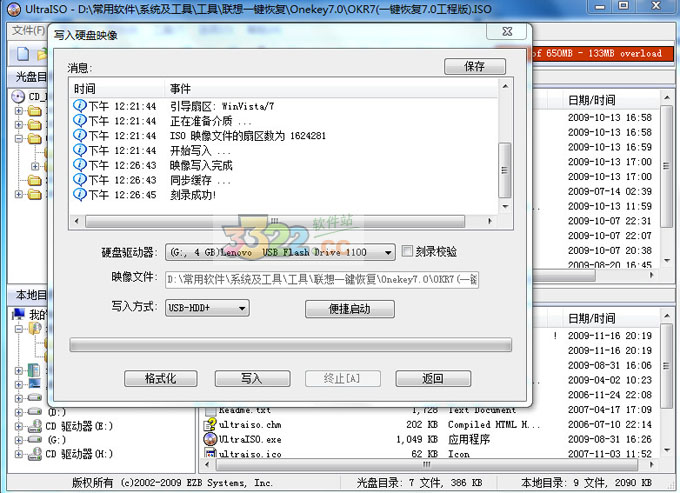
Task: Click date 2009-07-14 02:39 in disc list
Action: 610,191
